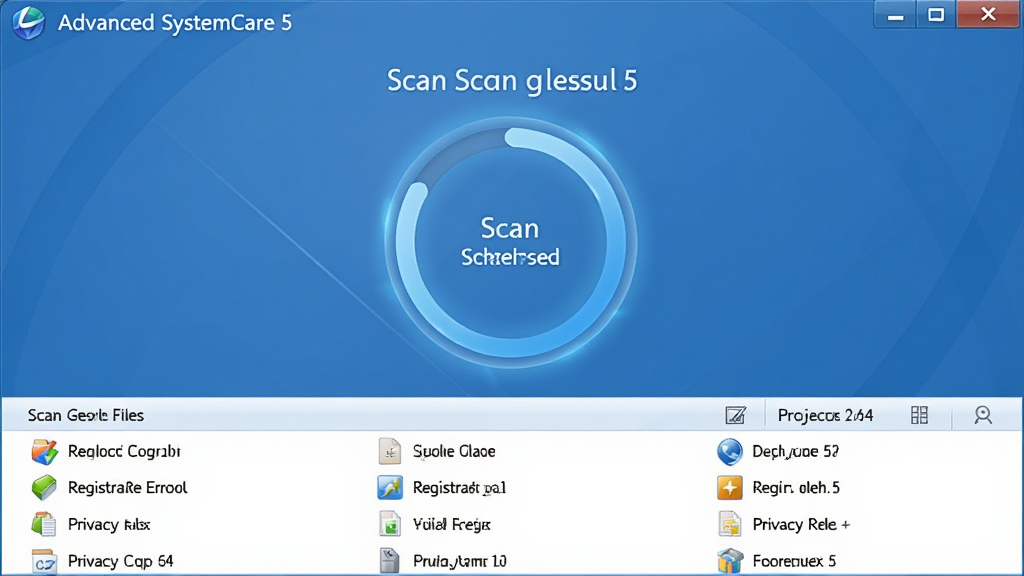Click the Vuial Fregjx file icon

coord(390,524)
